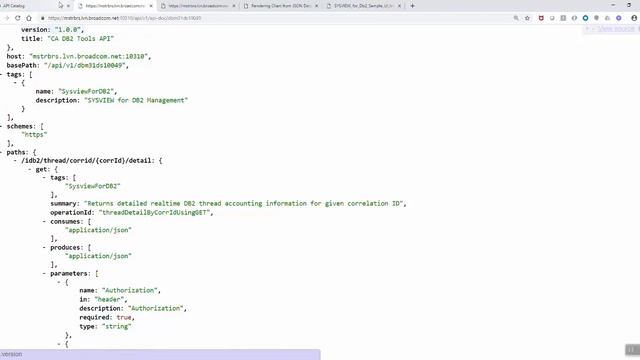
Task: Click the "SysviewForDB2" value in get tags
Action: click(93, 186)
